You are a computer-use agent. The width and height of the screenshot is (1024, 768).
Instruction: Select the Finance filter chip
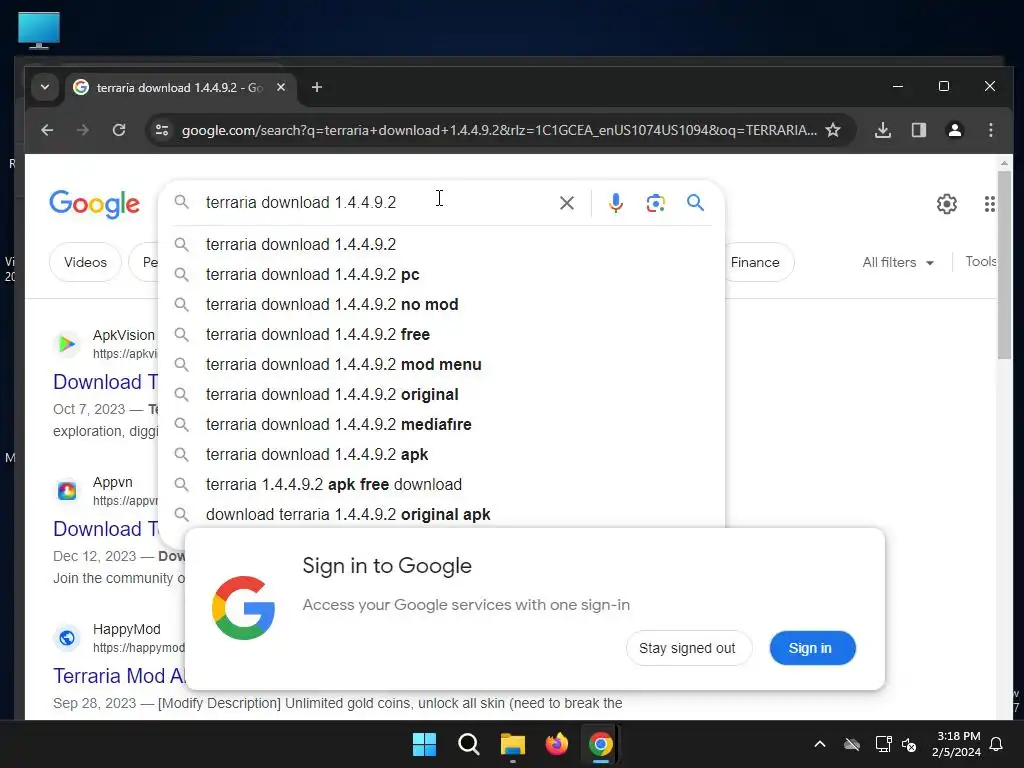tap(755, 262)
